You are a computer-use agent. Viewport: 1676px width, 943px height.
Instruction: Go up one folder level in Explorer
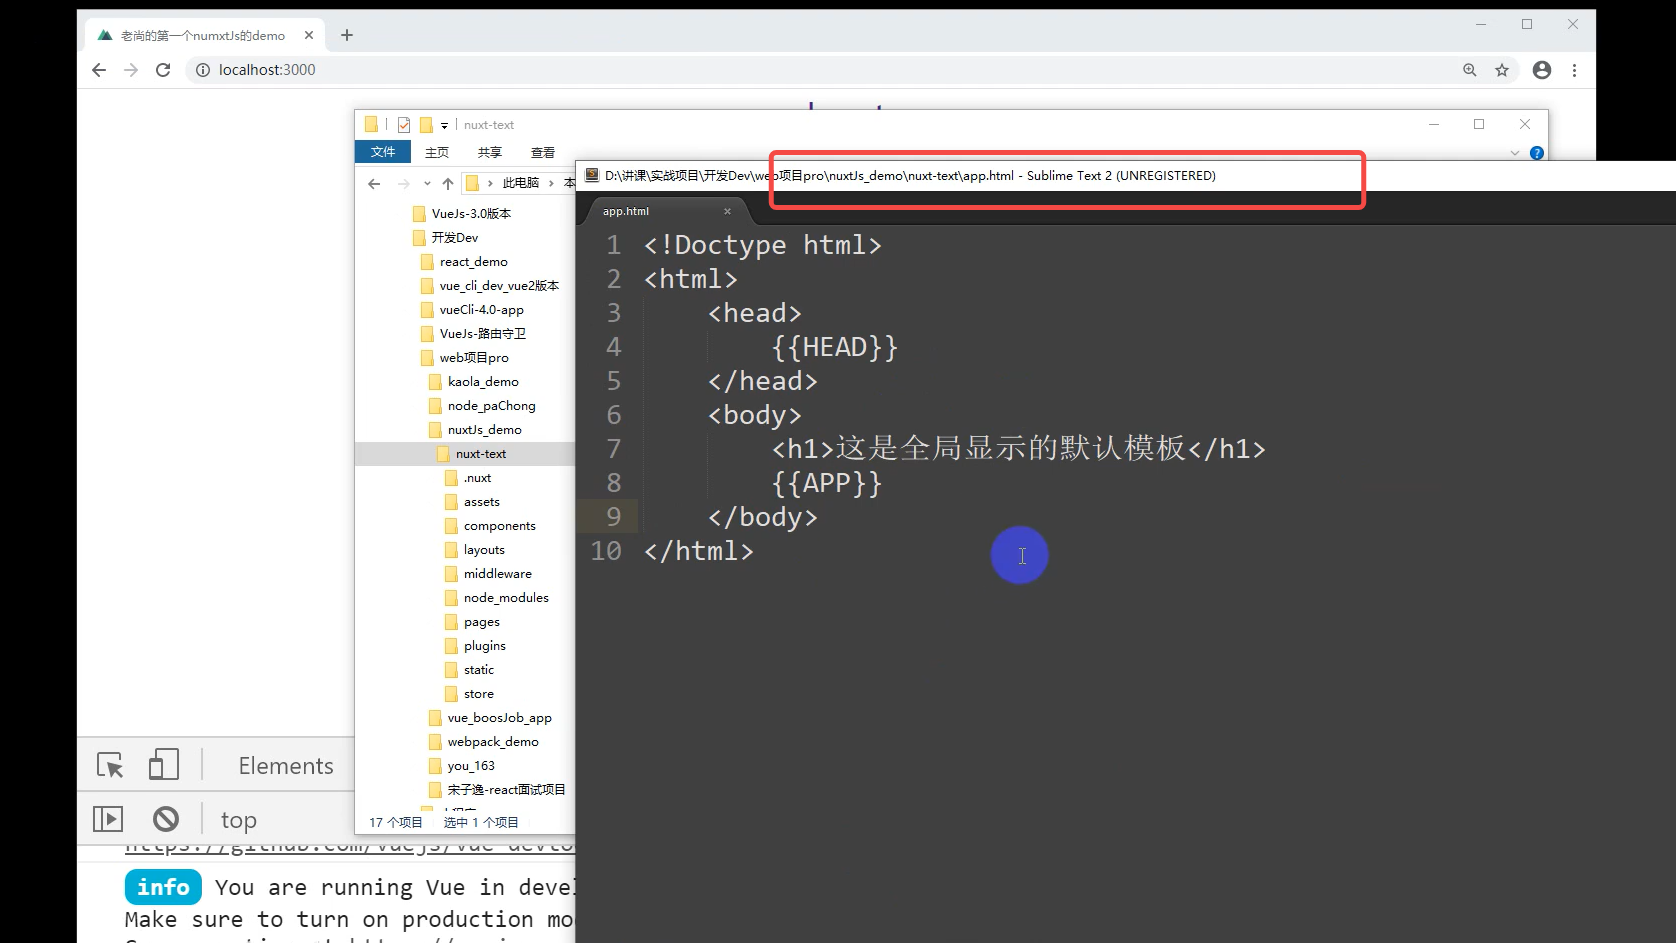pyautogui.click(x=447, y=183)
